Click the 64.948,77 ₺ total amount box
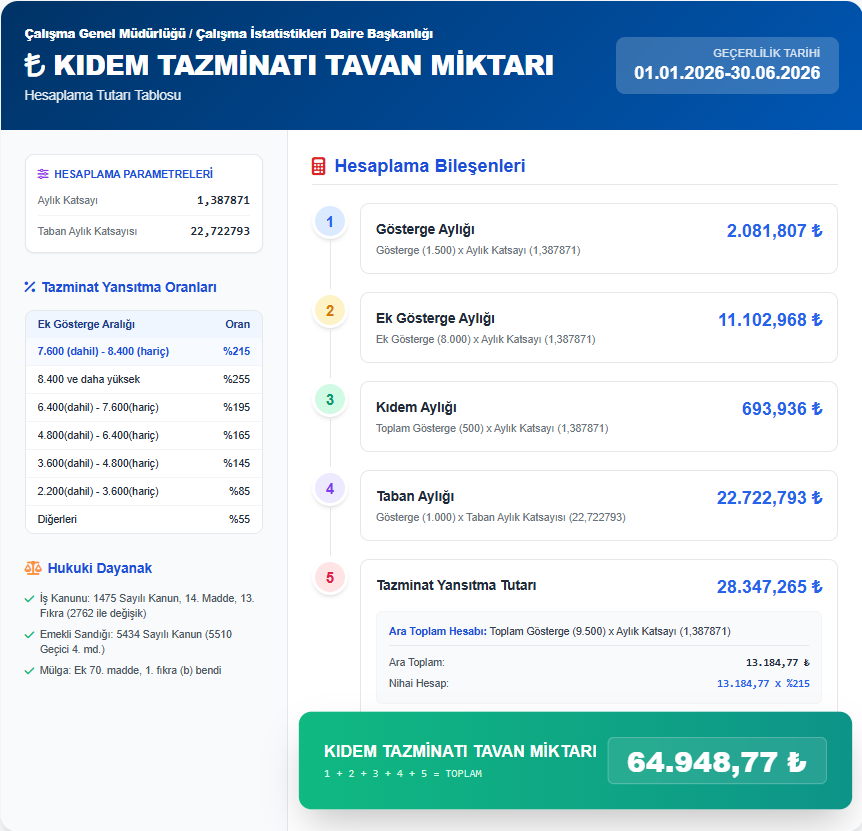This screenshot has width=862, height=831. (717, 761)
